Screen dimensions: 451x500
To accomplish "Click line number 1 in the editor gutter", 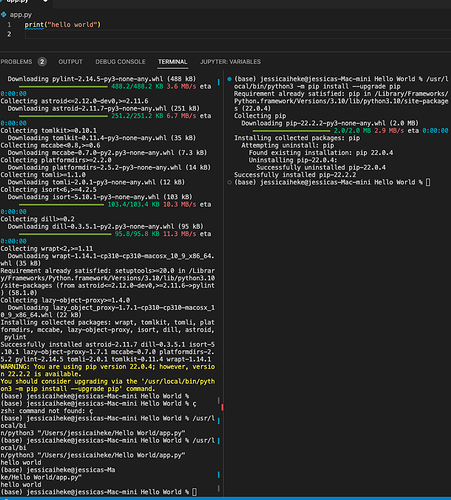I will point(9,25).
